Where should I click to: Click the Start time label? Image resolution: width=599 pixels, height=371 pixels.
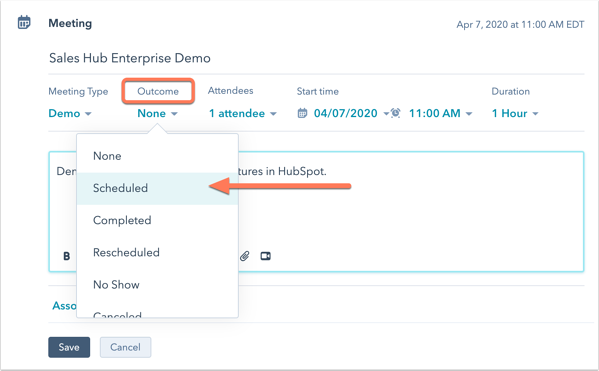click(x=317, y=91)
